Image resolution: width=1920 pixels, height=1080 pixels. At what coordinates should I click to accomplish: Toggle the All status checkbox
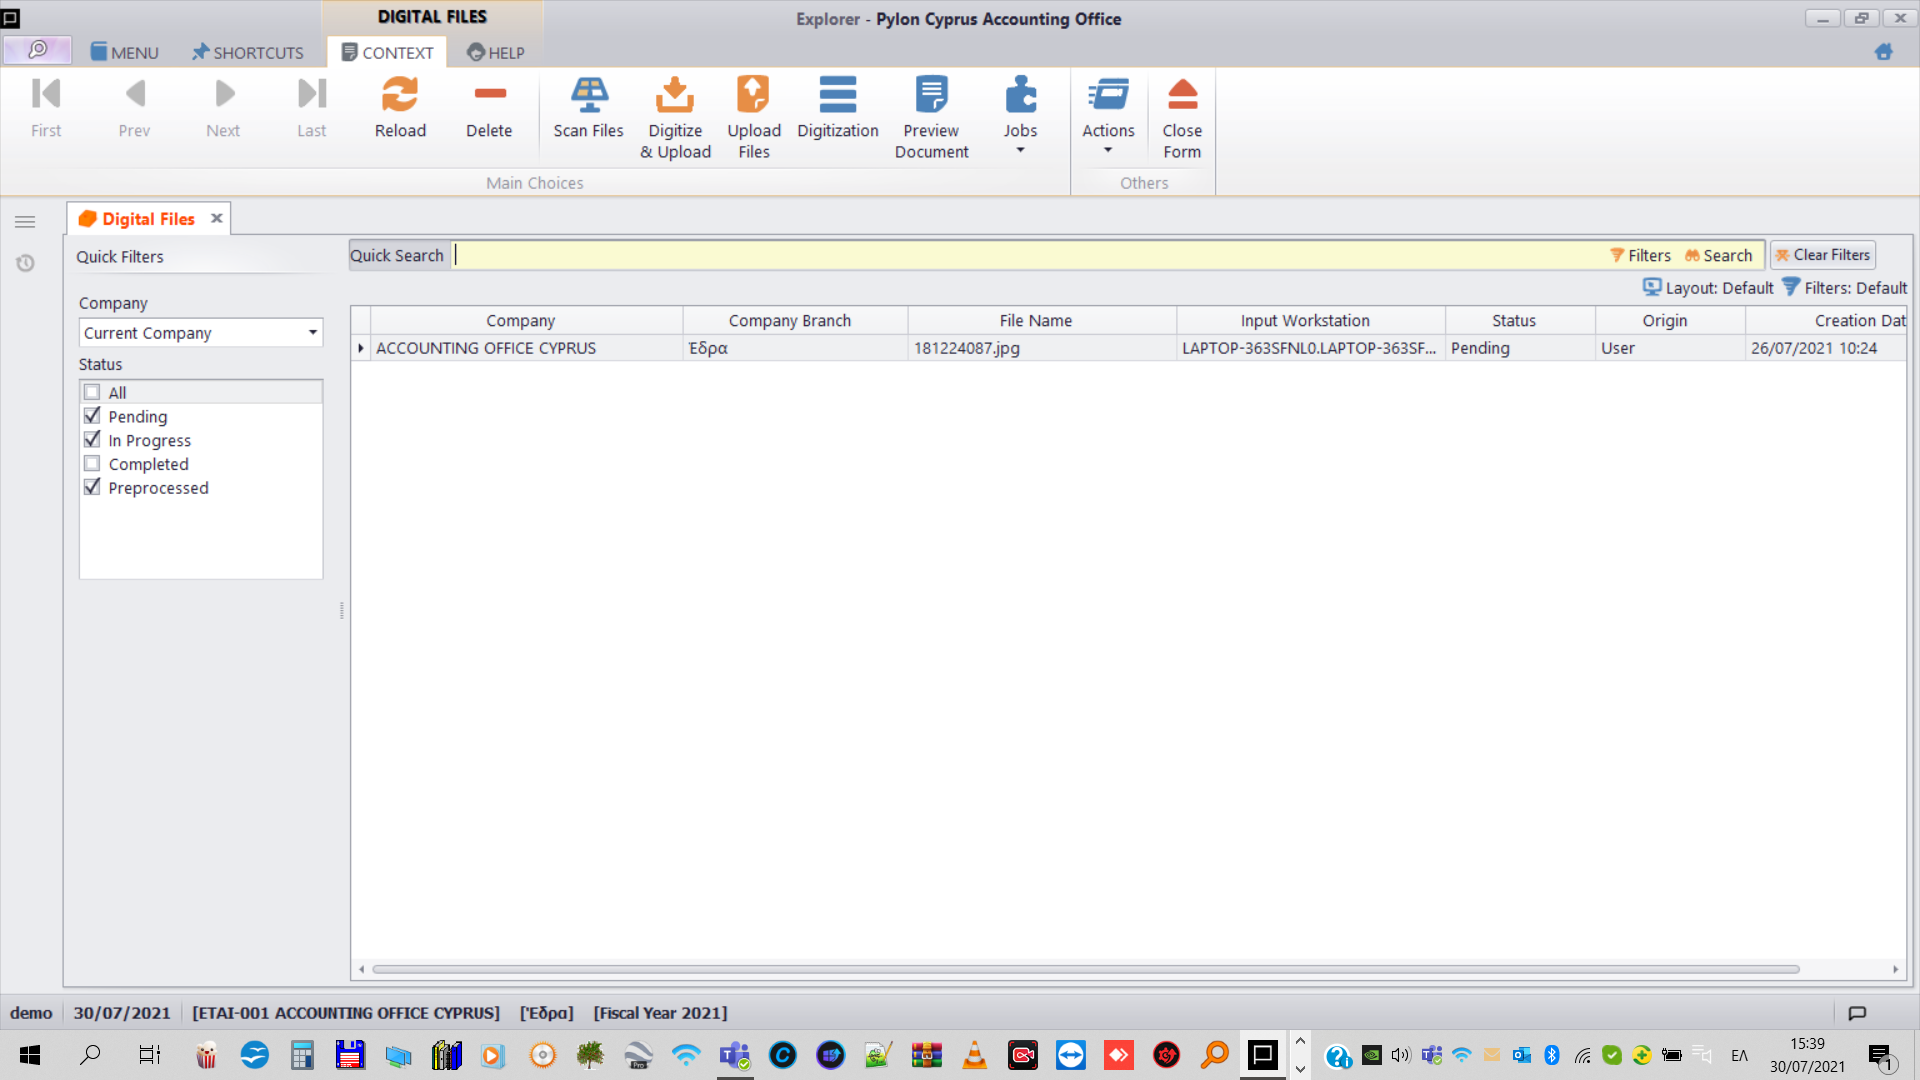93,392
